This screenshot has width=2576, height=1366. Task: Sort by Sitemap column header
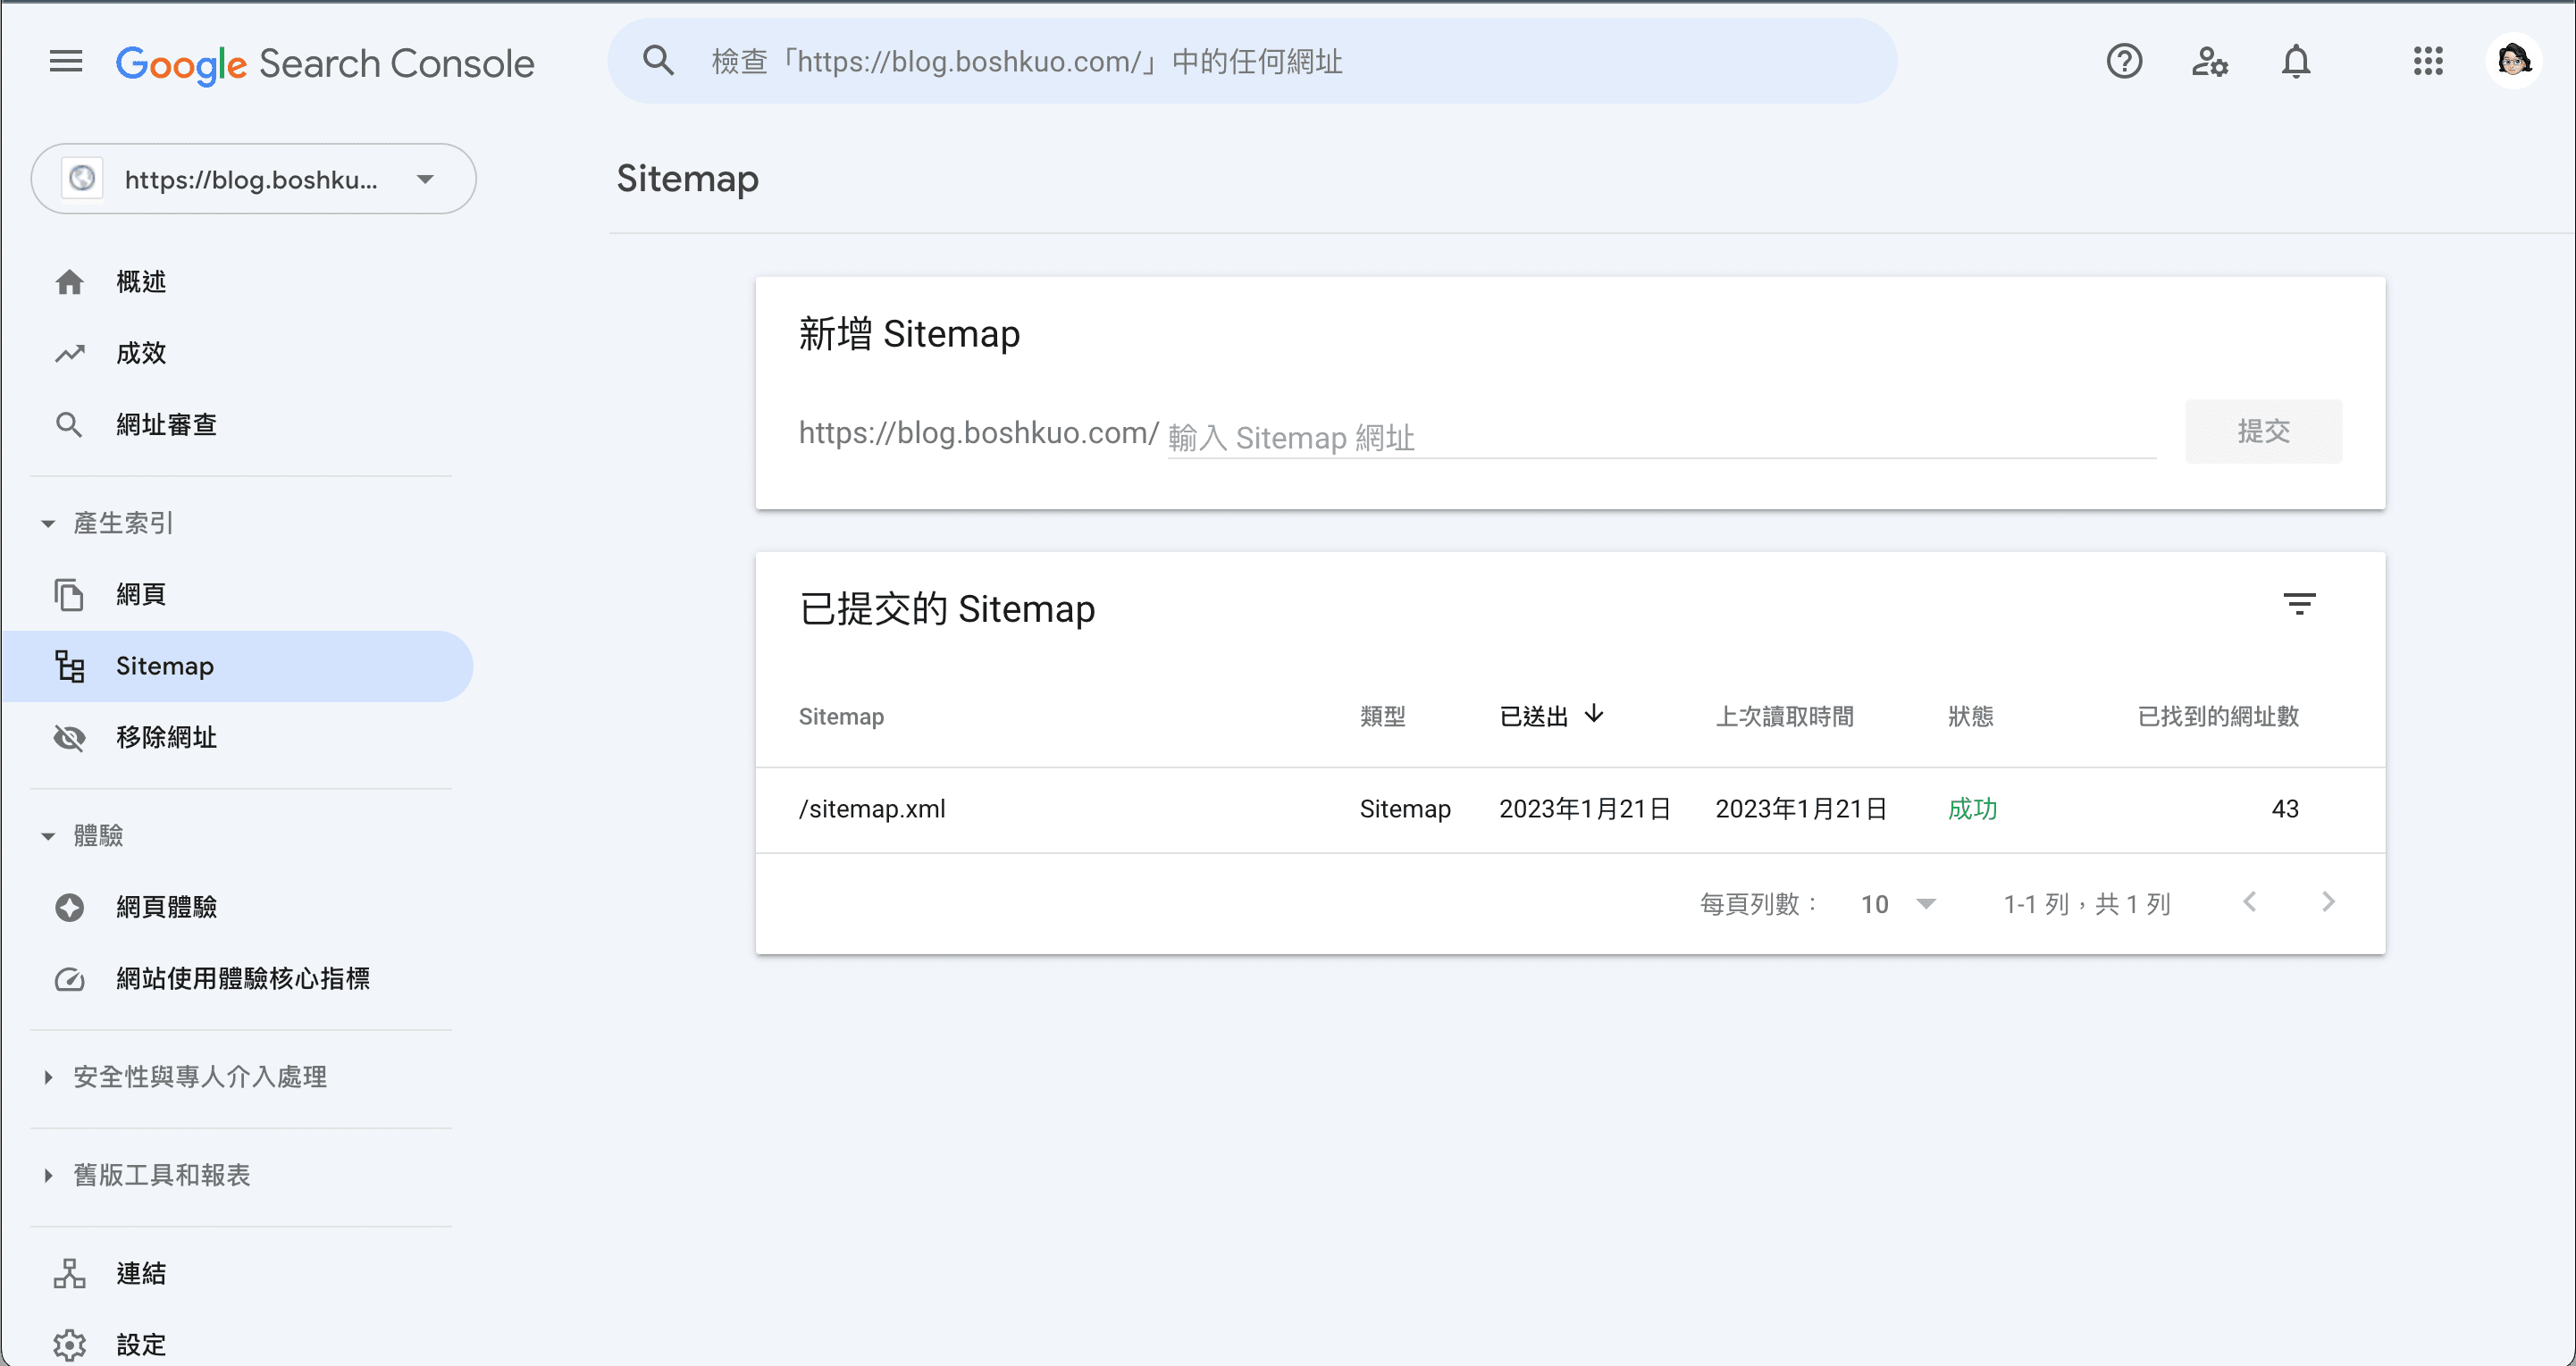(841, 716)
